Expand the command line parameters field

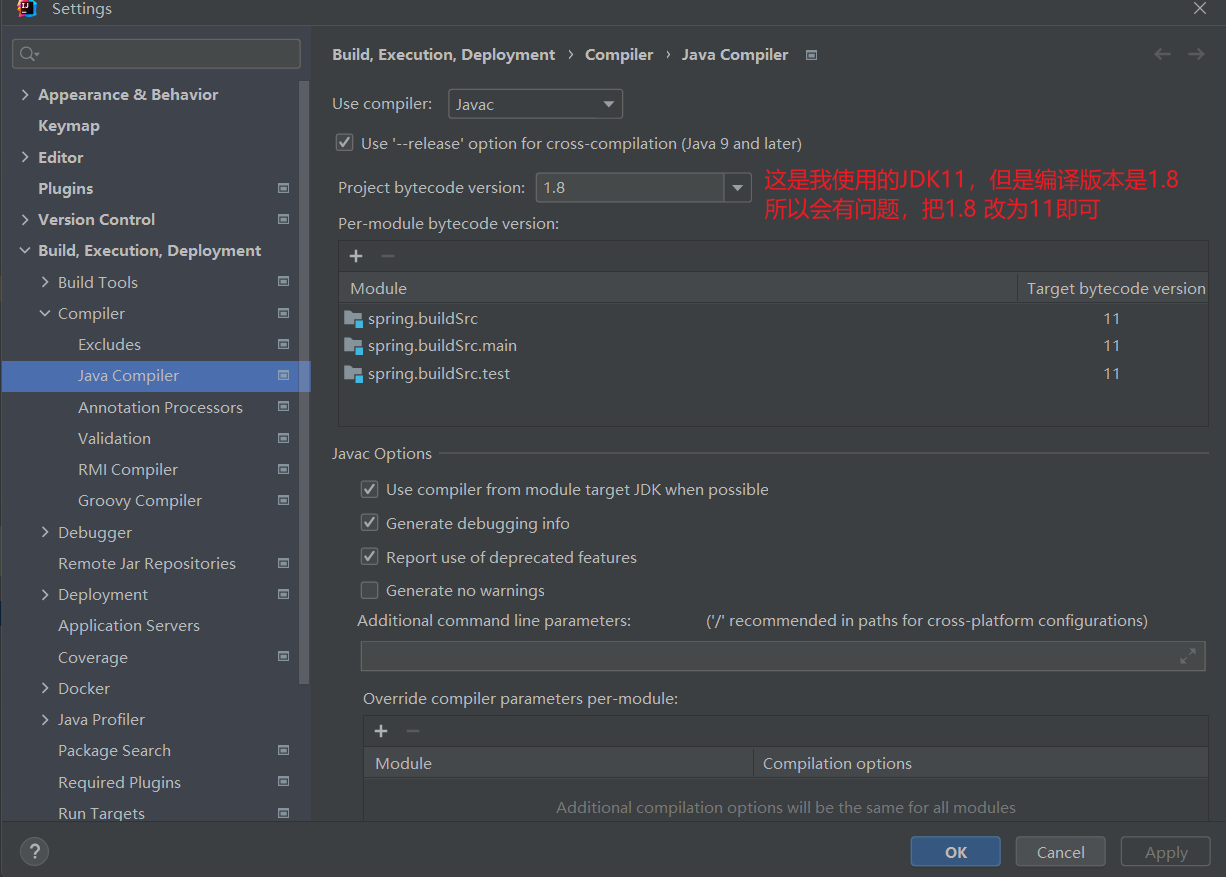coord(1187,656)
